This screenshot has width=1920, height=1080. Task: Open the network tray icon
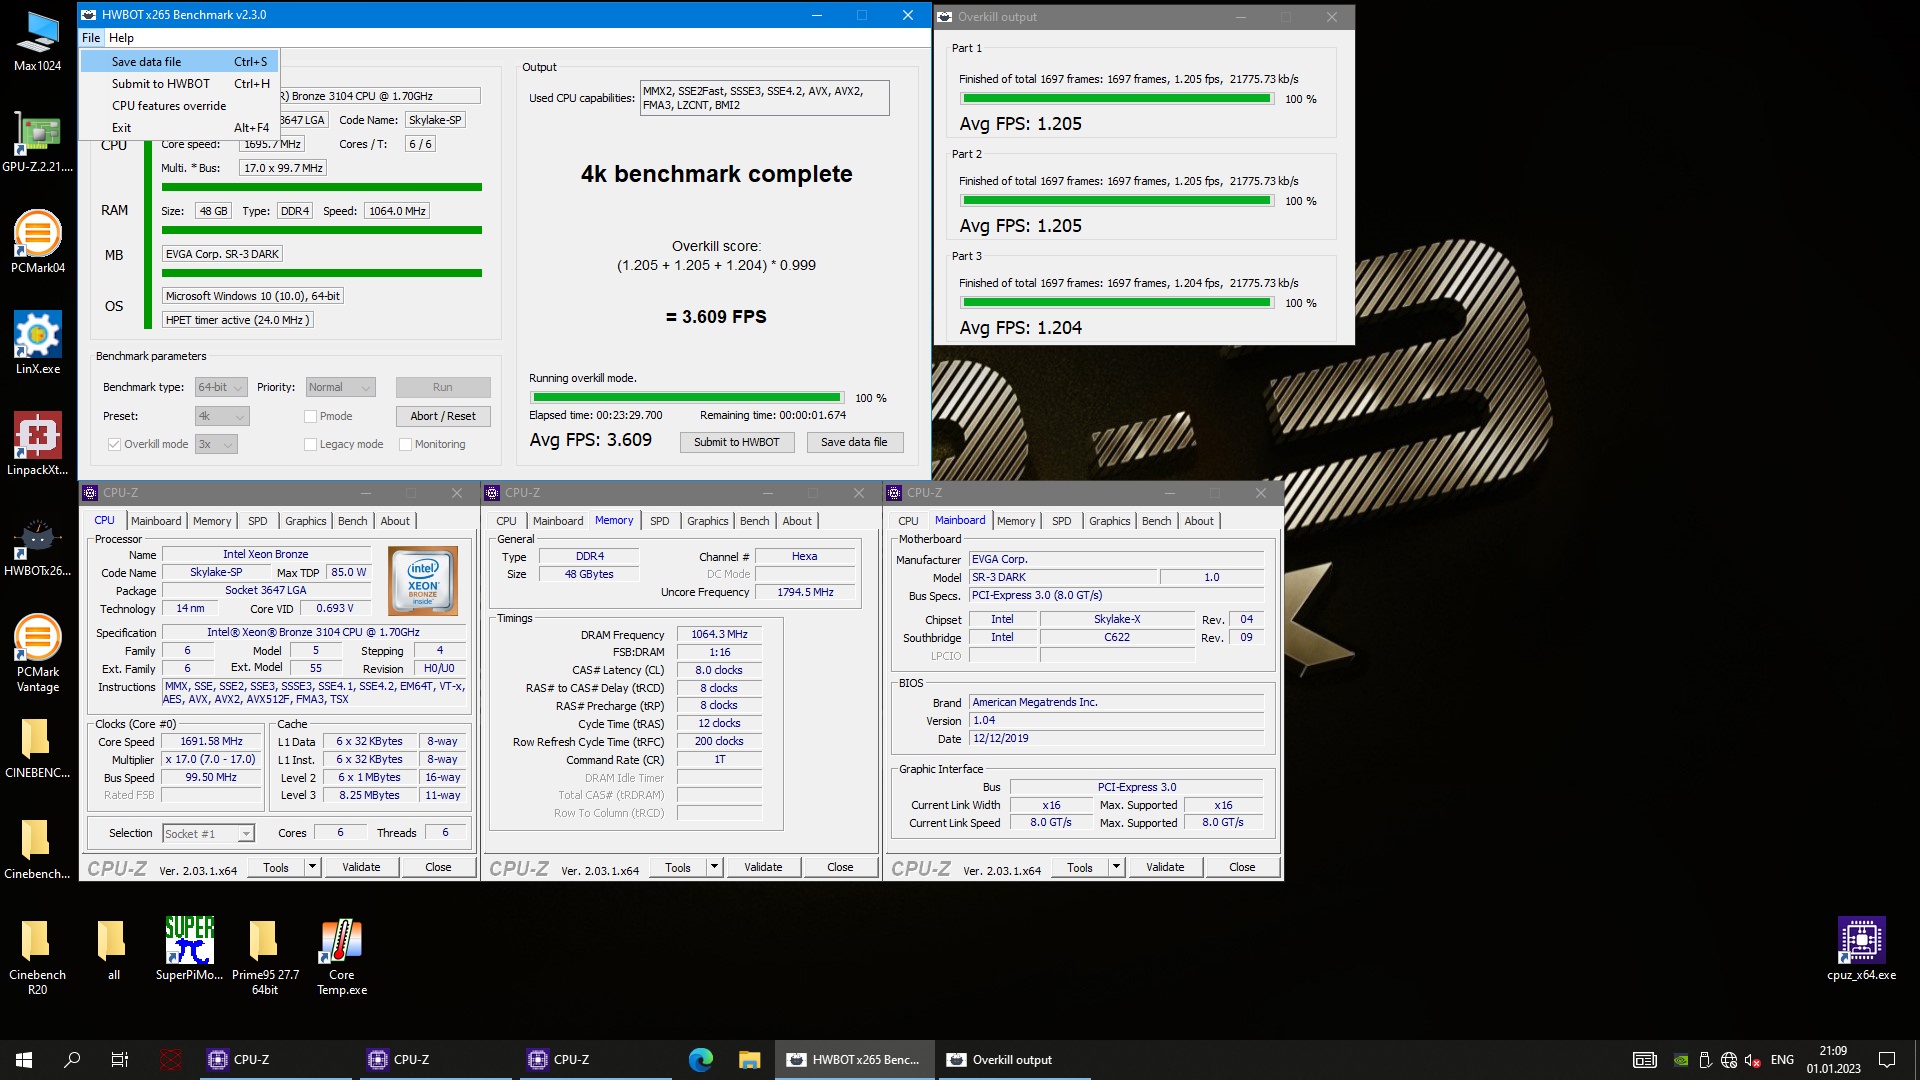click(1729, 1060)
